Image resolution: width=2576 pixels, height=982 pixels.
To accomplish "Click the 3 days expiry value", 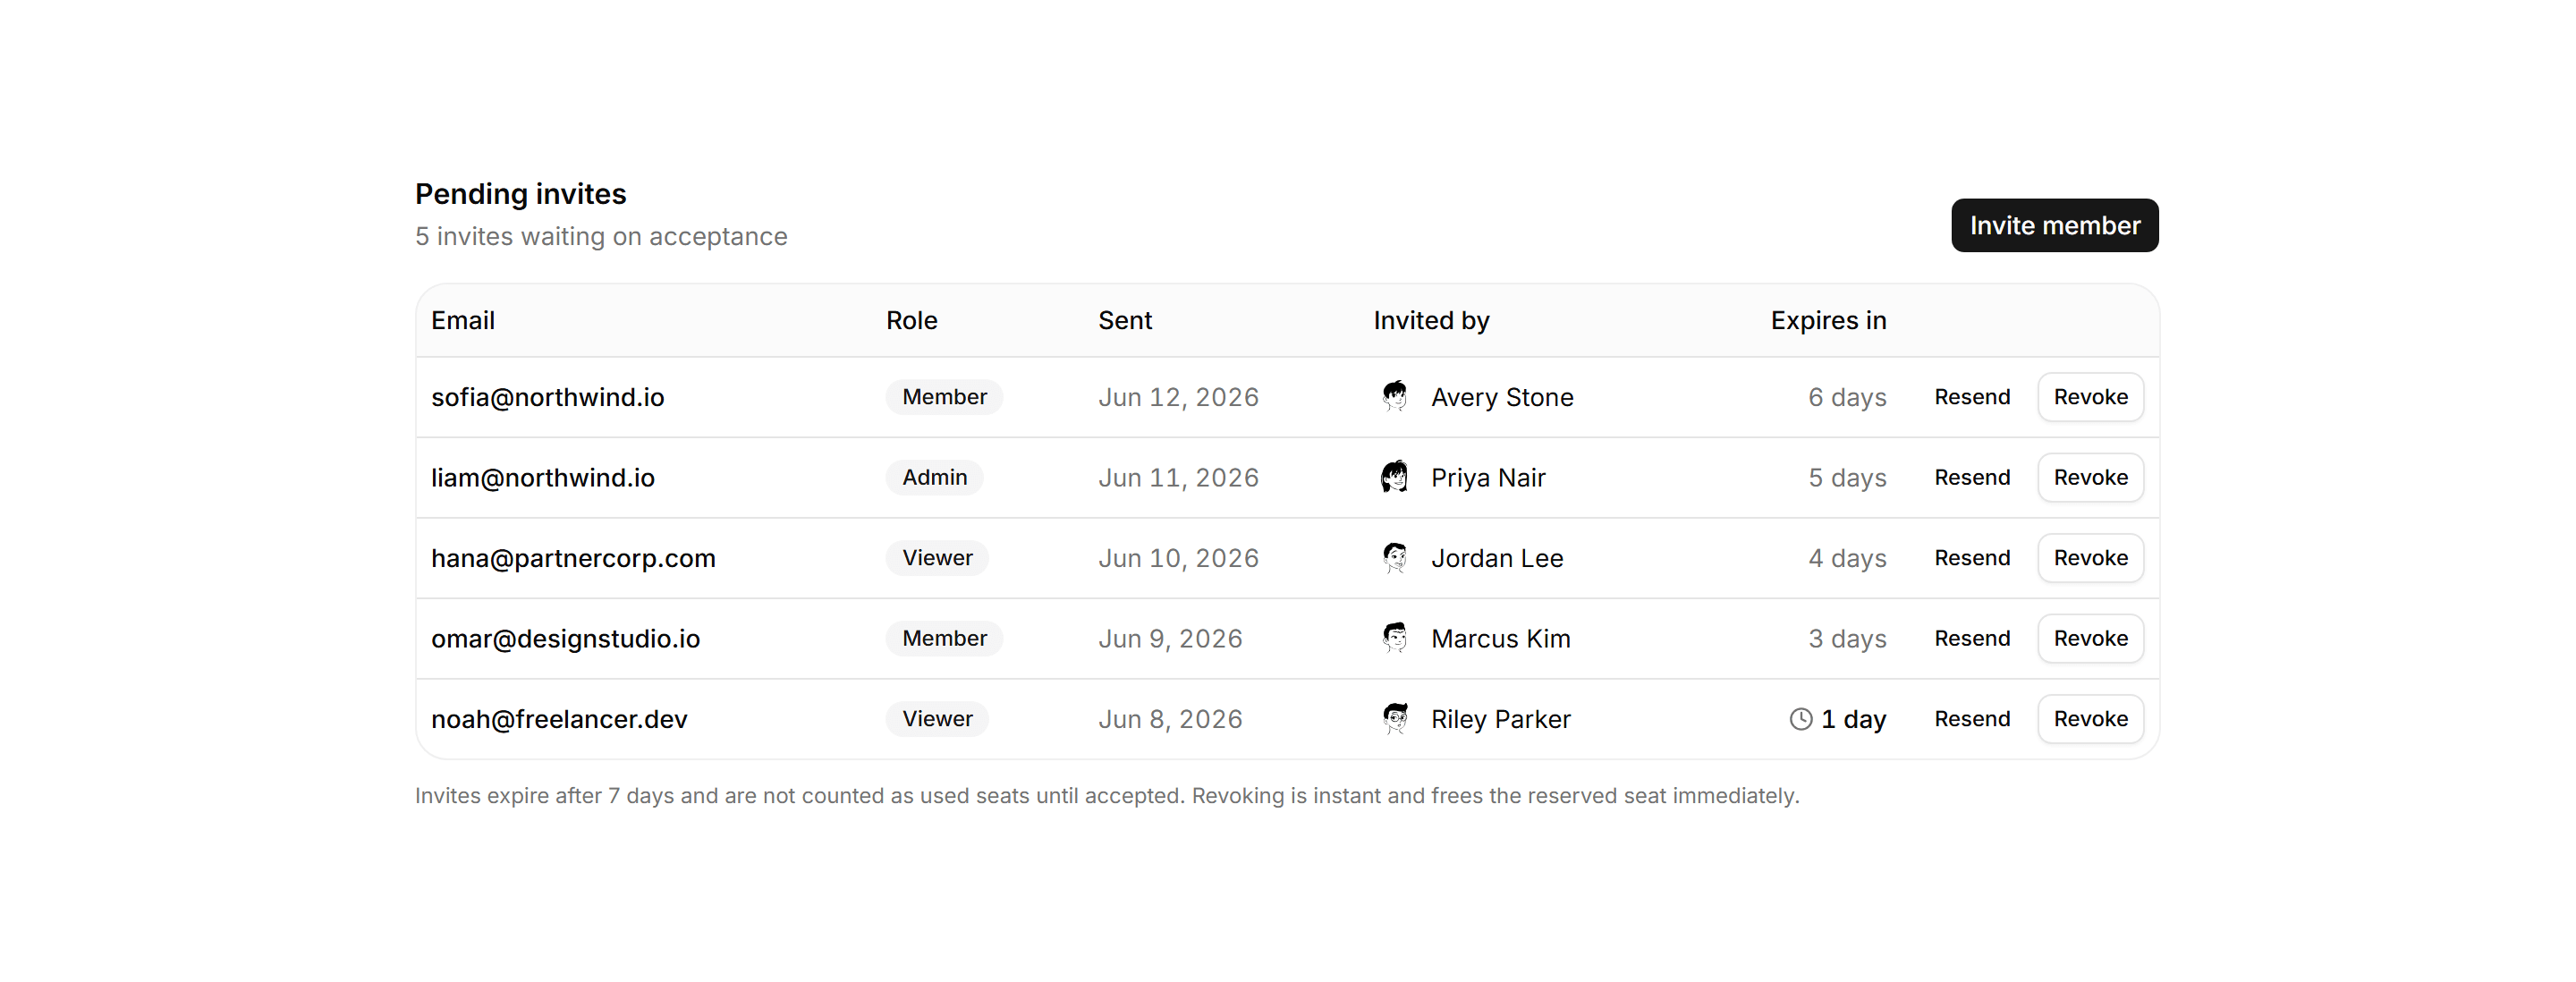I will point(1847,638).
